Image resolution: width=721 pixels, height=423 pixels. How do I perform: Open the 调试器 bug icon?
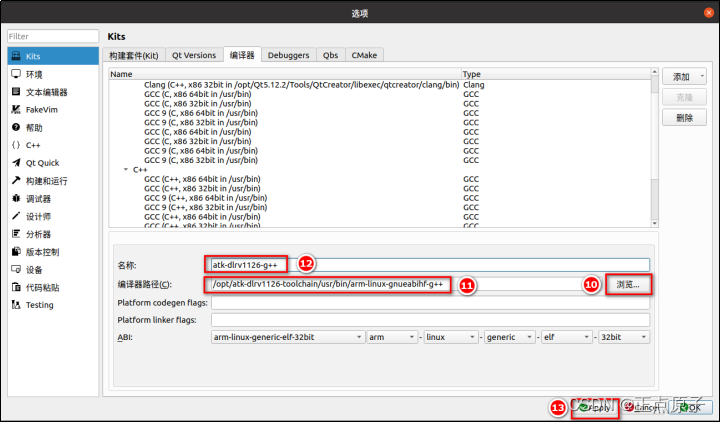[x=17, y=198]
